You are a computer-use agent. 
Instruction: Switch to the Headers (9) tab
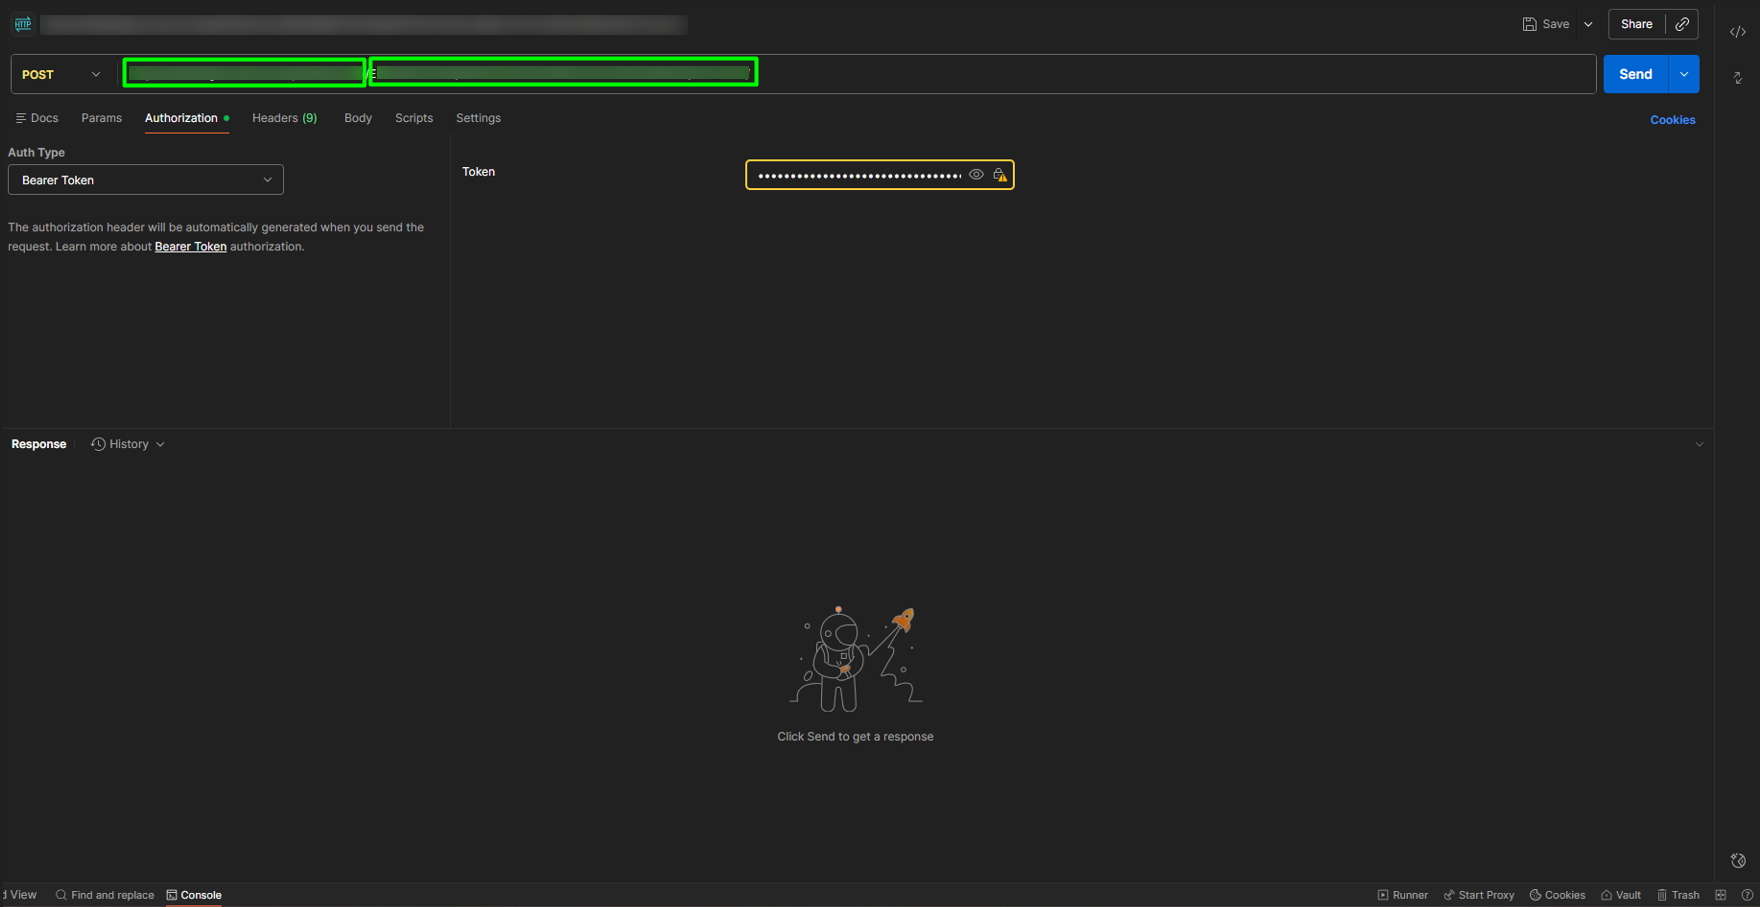[x=284, y=118]
